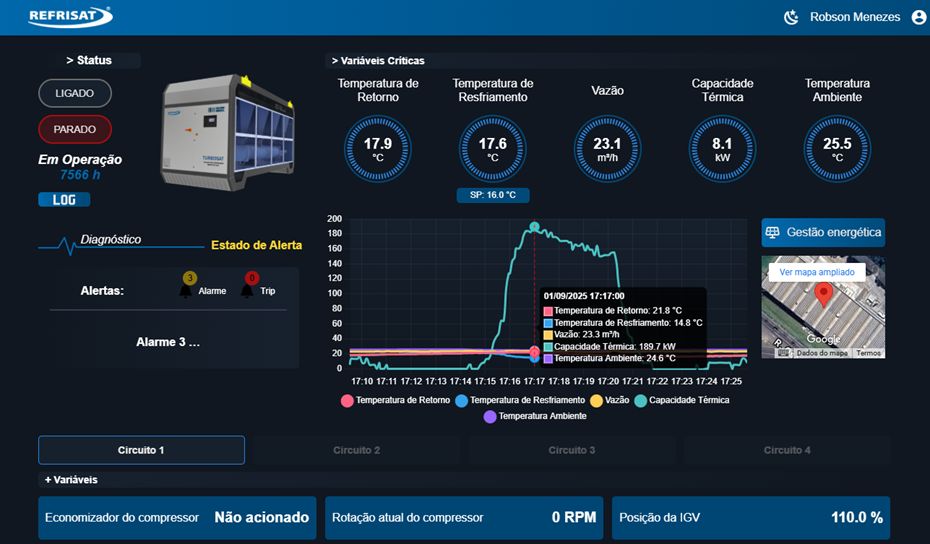Click the Vazão 23.1 m³/h gauge
The width and height of the screenshot is (930, 544).
(607, 148)
